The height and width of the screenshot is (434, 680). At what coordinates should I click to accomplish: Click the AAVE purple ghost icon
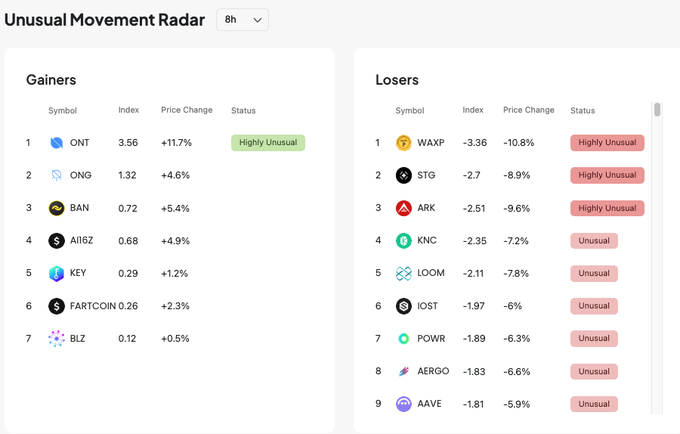pyautogui.click(x=404, y=404)
